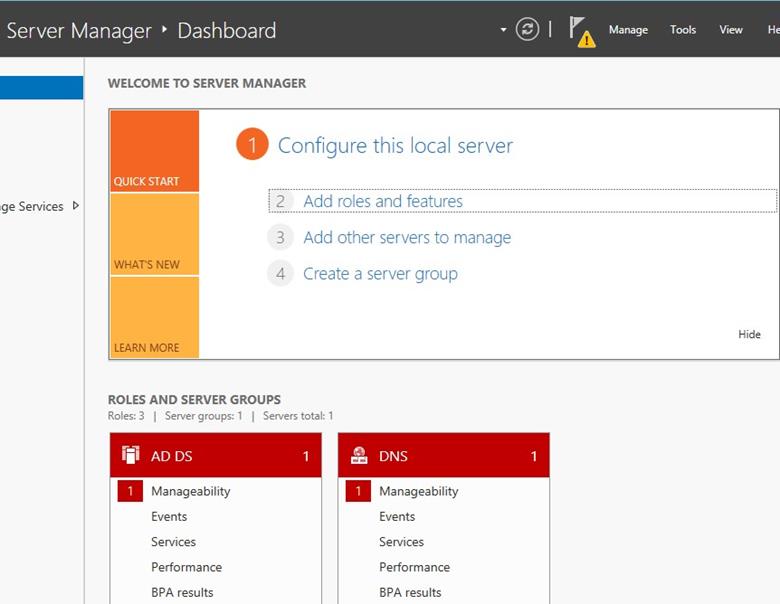Click the 'Roles: 3' summary text
780x604 pixels.
click(126, 416)
